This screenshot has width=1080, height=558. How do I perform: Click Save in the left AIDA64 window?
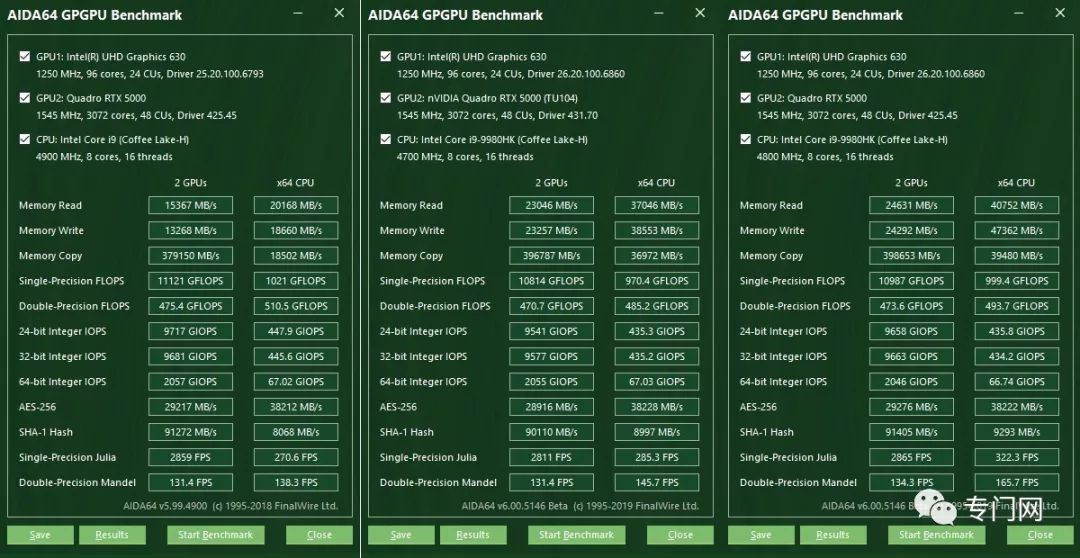(41, 535)
